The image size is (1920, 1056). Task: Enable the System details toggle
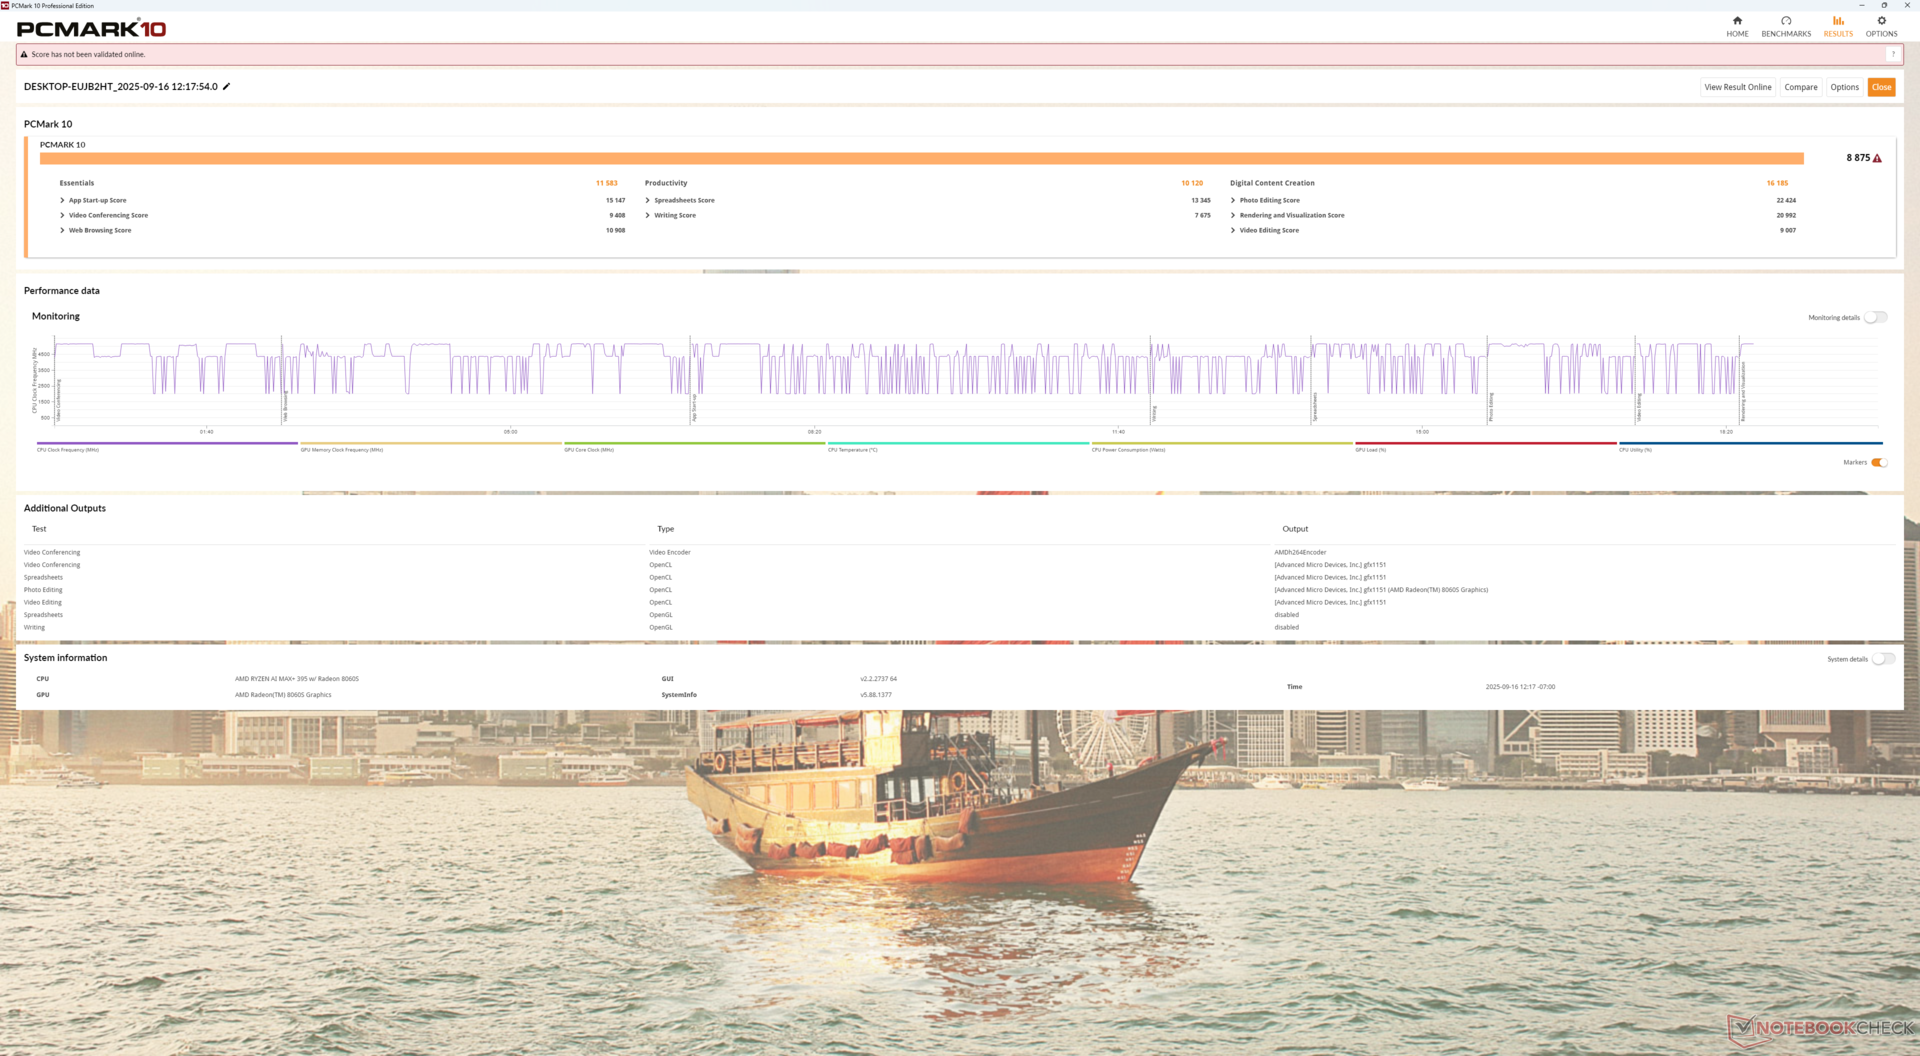point(1882,659)
